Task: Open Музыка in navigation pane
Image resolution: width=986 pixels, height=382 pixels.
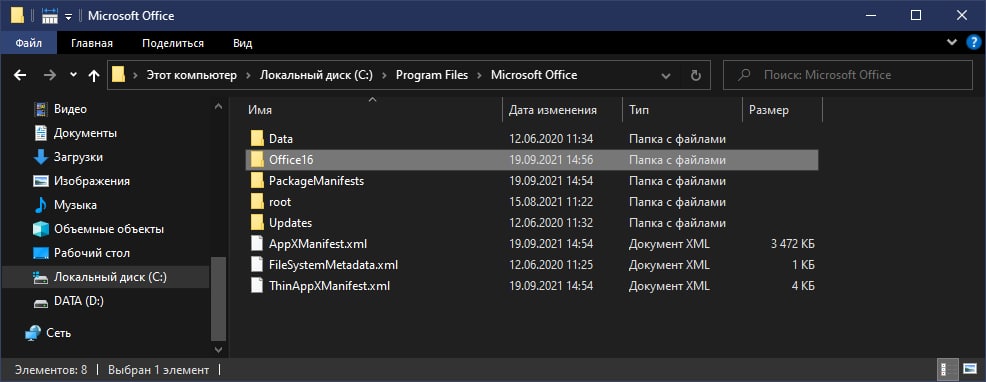Action: (x=75, y=205)
